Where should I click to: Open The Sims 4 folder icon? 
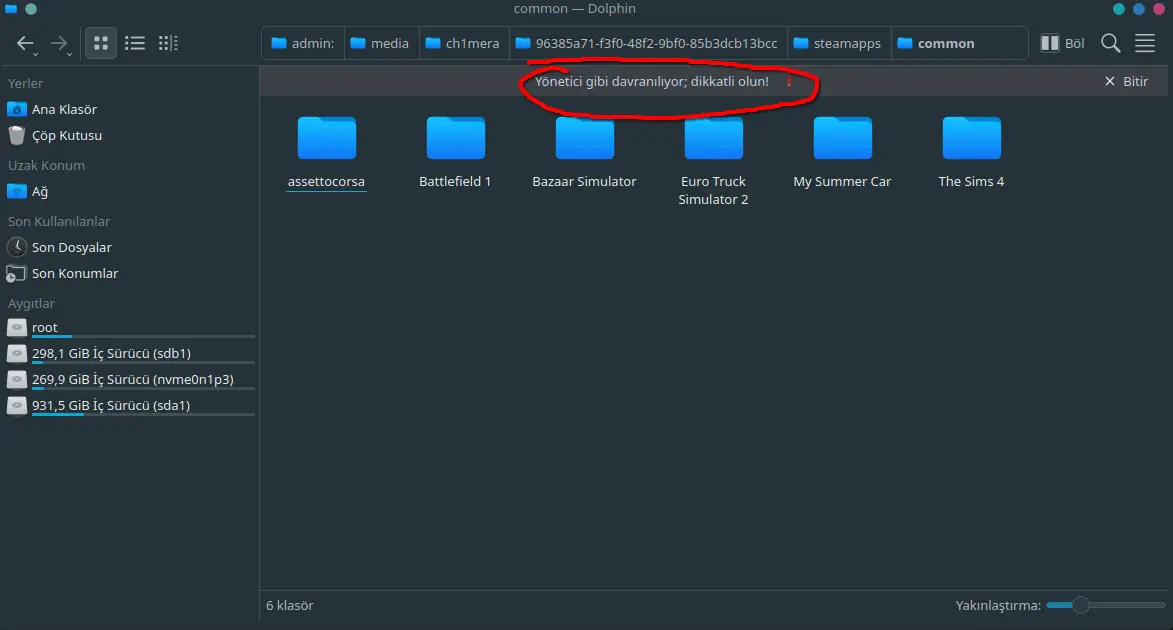(971, 138)
